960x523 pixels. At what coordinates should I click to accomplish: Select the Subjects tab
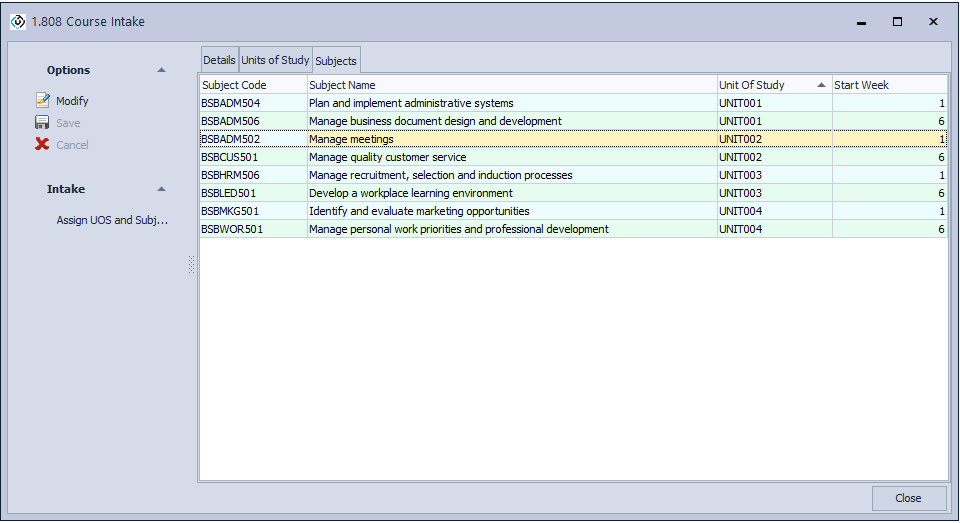336,61
